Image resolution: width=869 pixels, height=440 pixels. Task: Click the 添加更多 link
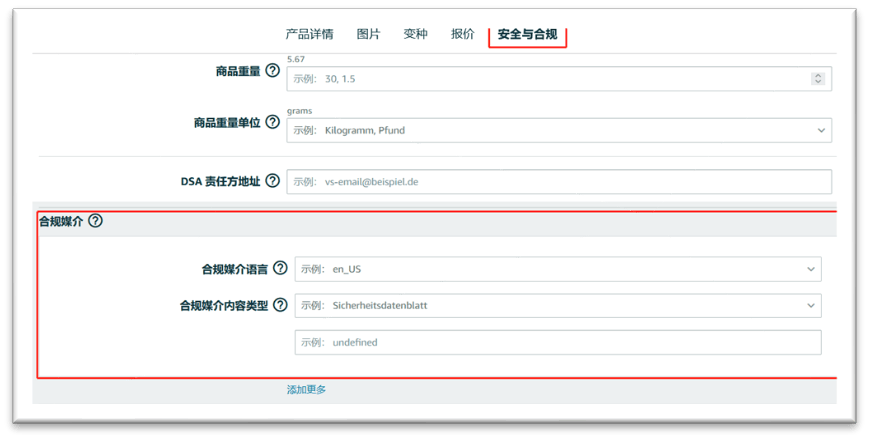point(306,389)
